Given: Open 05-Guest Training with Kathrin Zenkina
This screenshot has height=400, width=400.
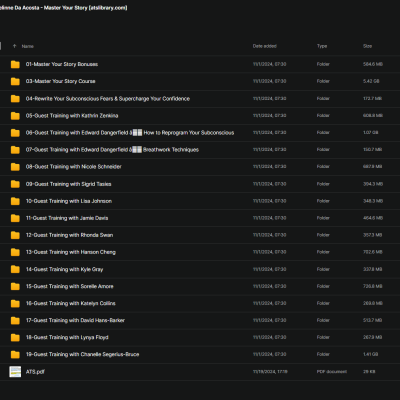Looking at the screenshot, I should pos(72,116).
